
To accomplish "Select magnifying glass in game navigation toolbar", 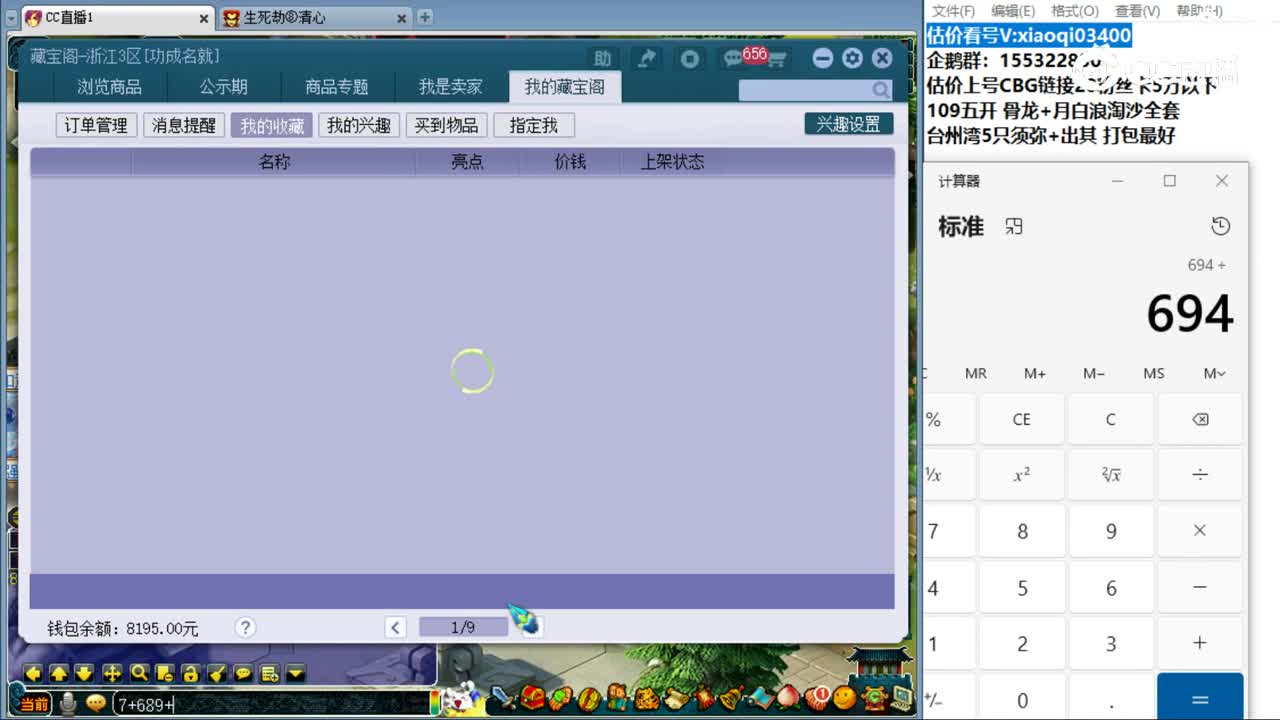I will click(140, 675).
